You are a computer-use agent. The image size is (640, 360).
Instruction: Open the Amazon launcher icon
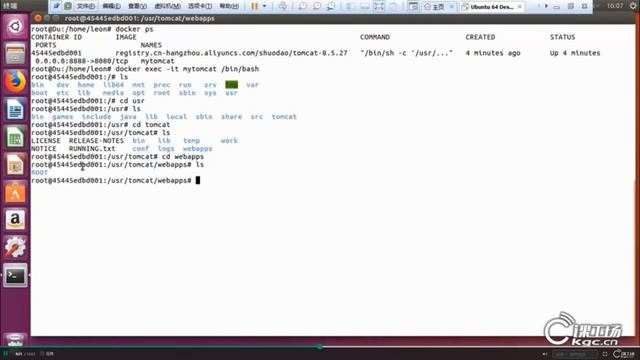pos(15,220)
